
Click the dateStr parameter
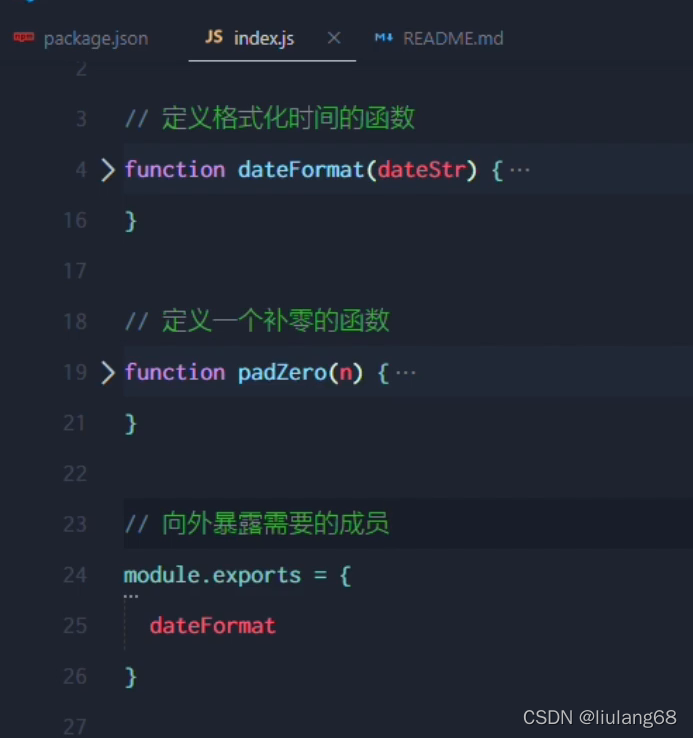pyautogui.click(x=422, y=169)
